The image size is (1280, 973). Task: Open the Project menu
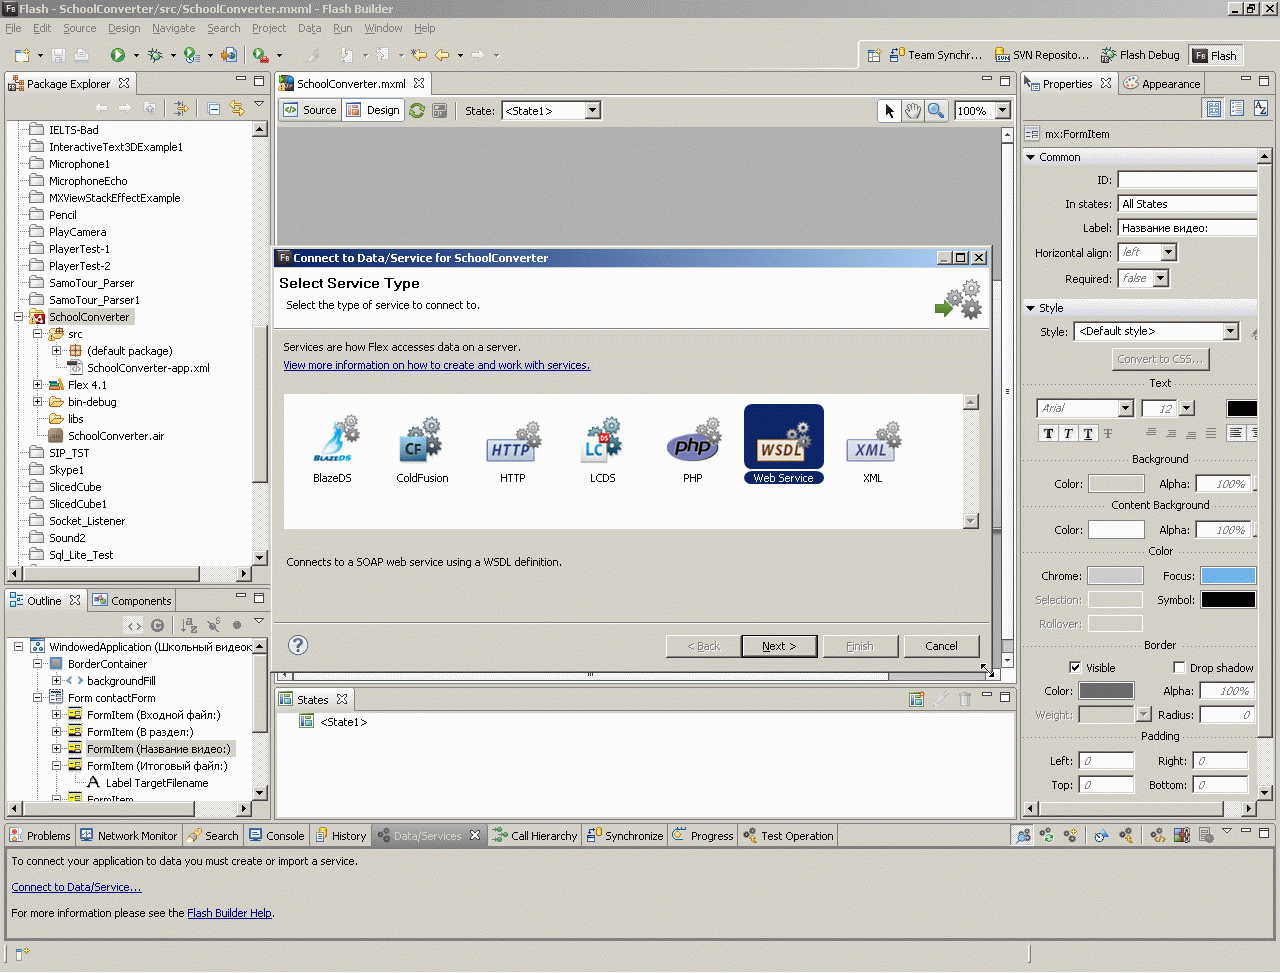269,28
